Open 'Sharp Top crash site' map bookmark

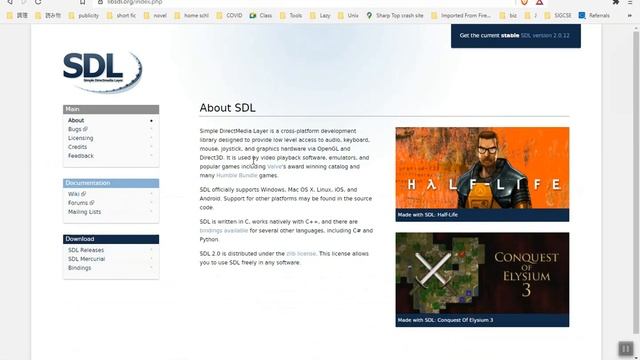pyautogui.click(x=395, y=16)
